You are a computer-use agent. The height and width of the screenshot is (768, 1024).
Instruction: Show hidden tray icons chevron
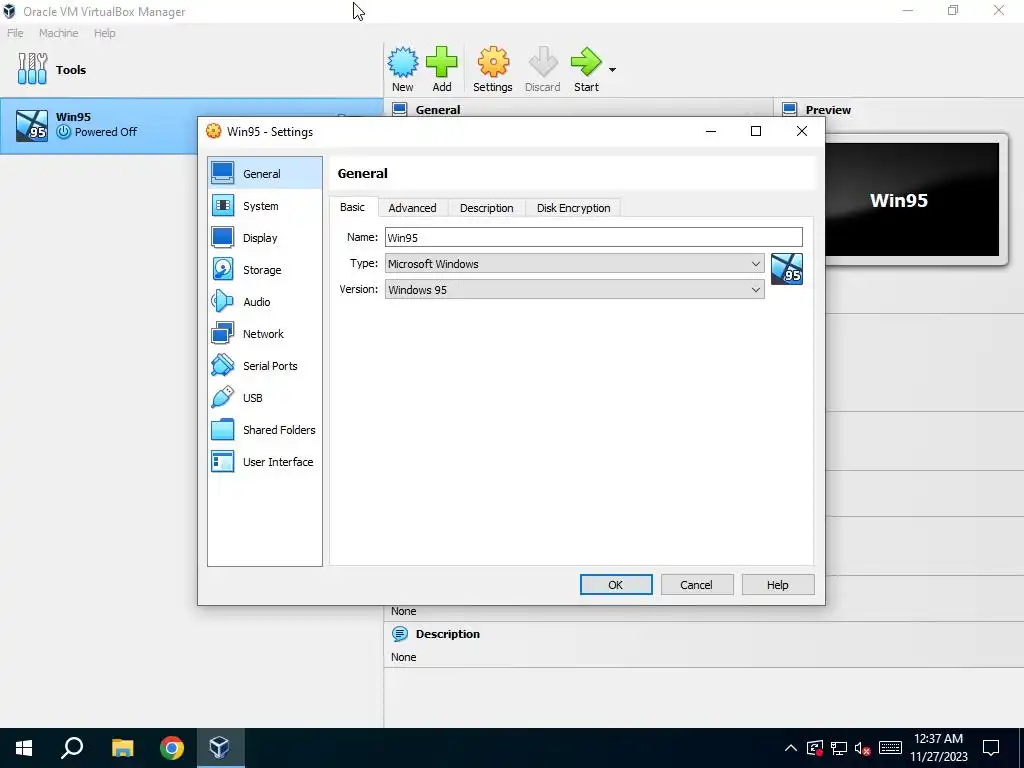tap(791, 748)
